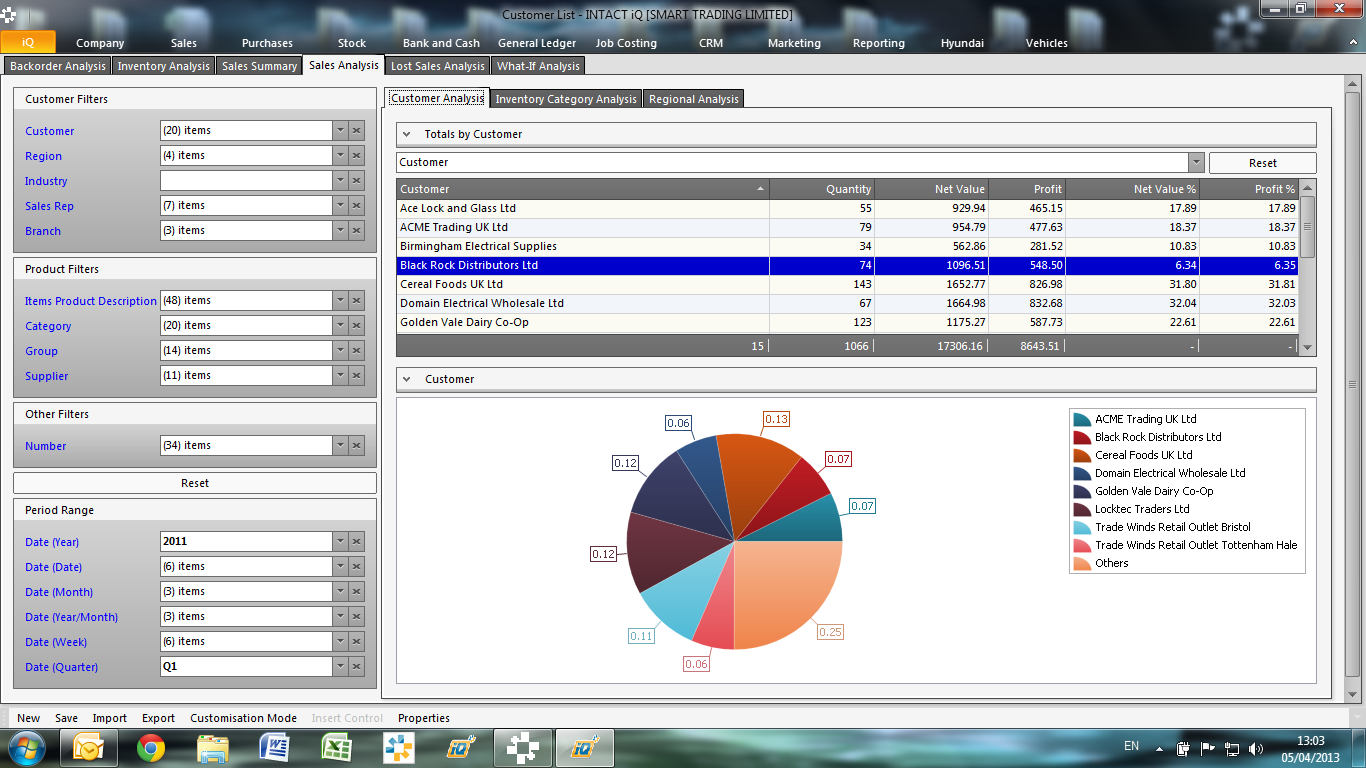Open the orange iQ menu

tap(28, 42)
